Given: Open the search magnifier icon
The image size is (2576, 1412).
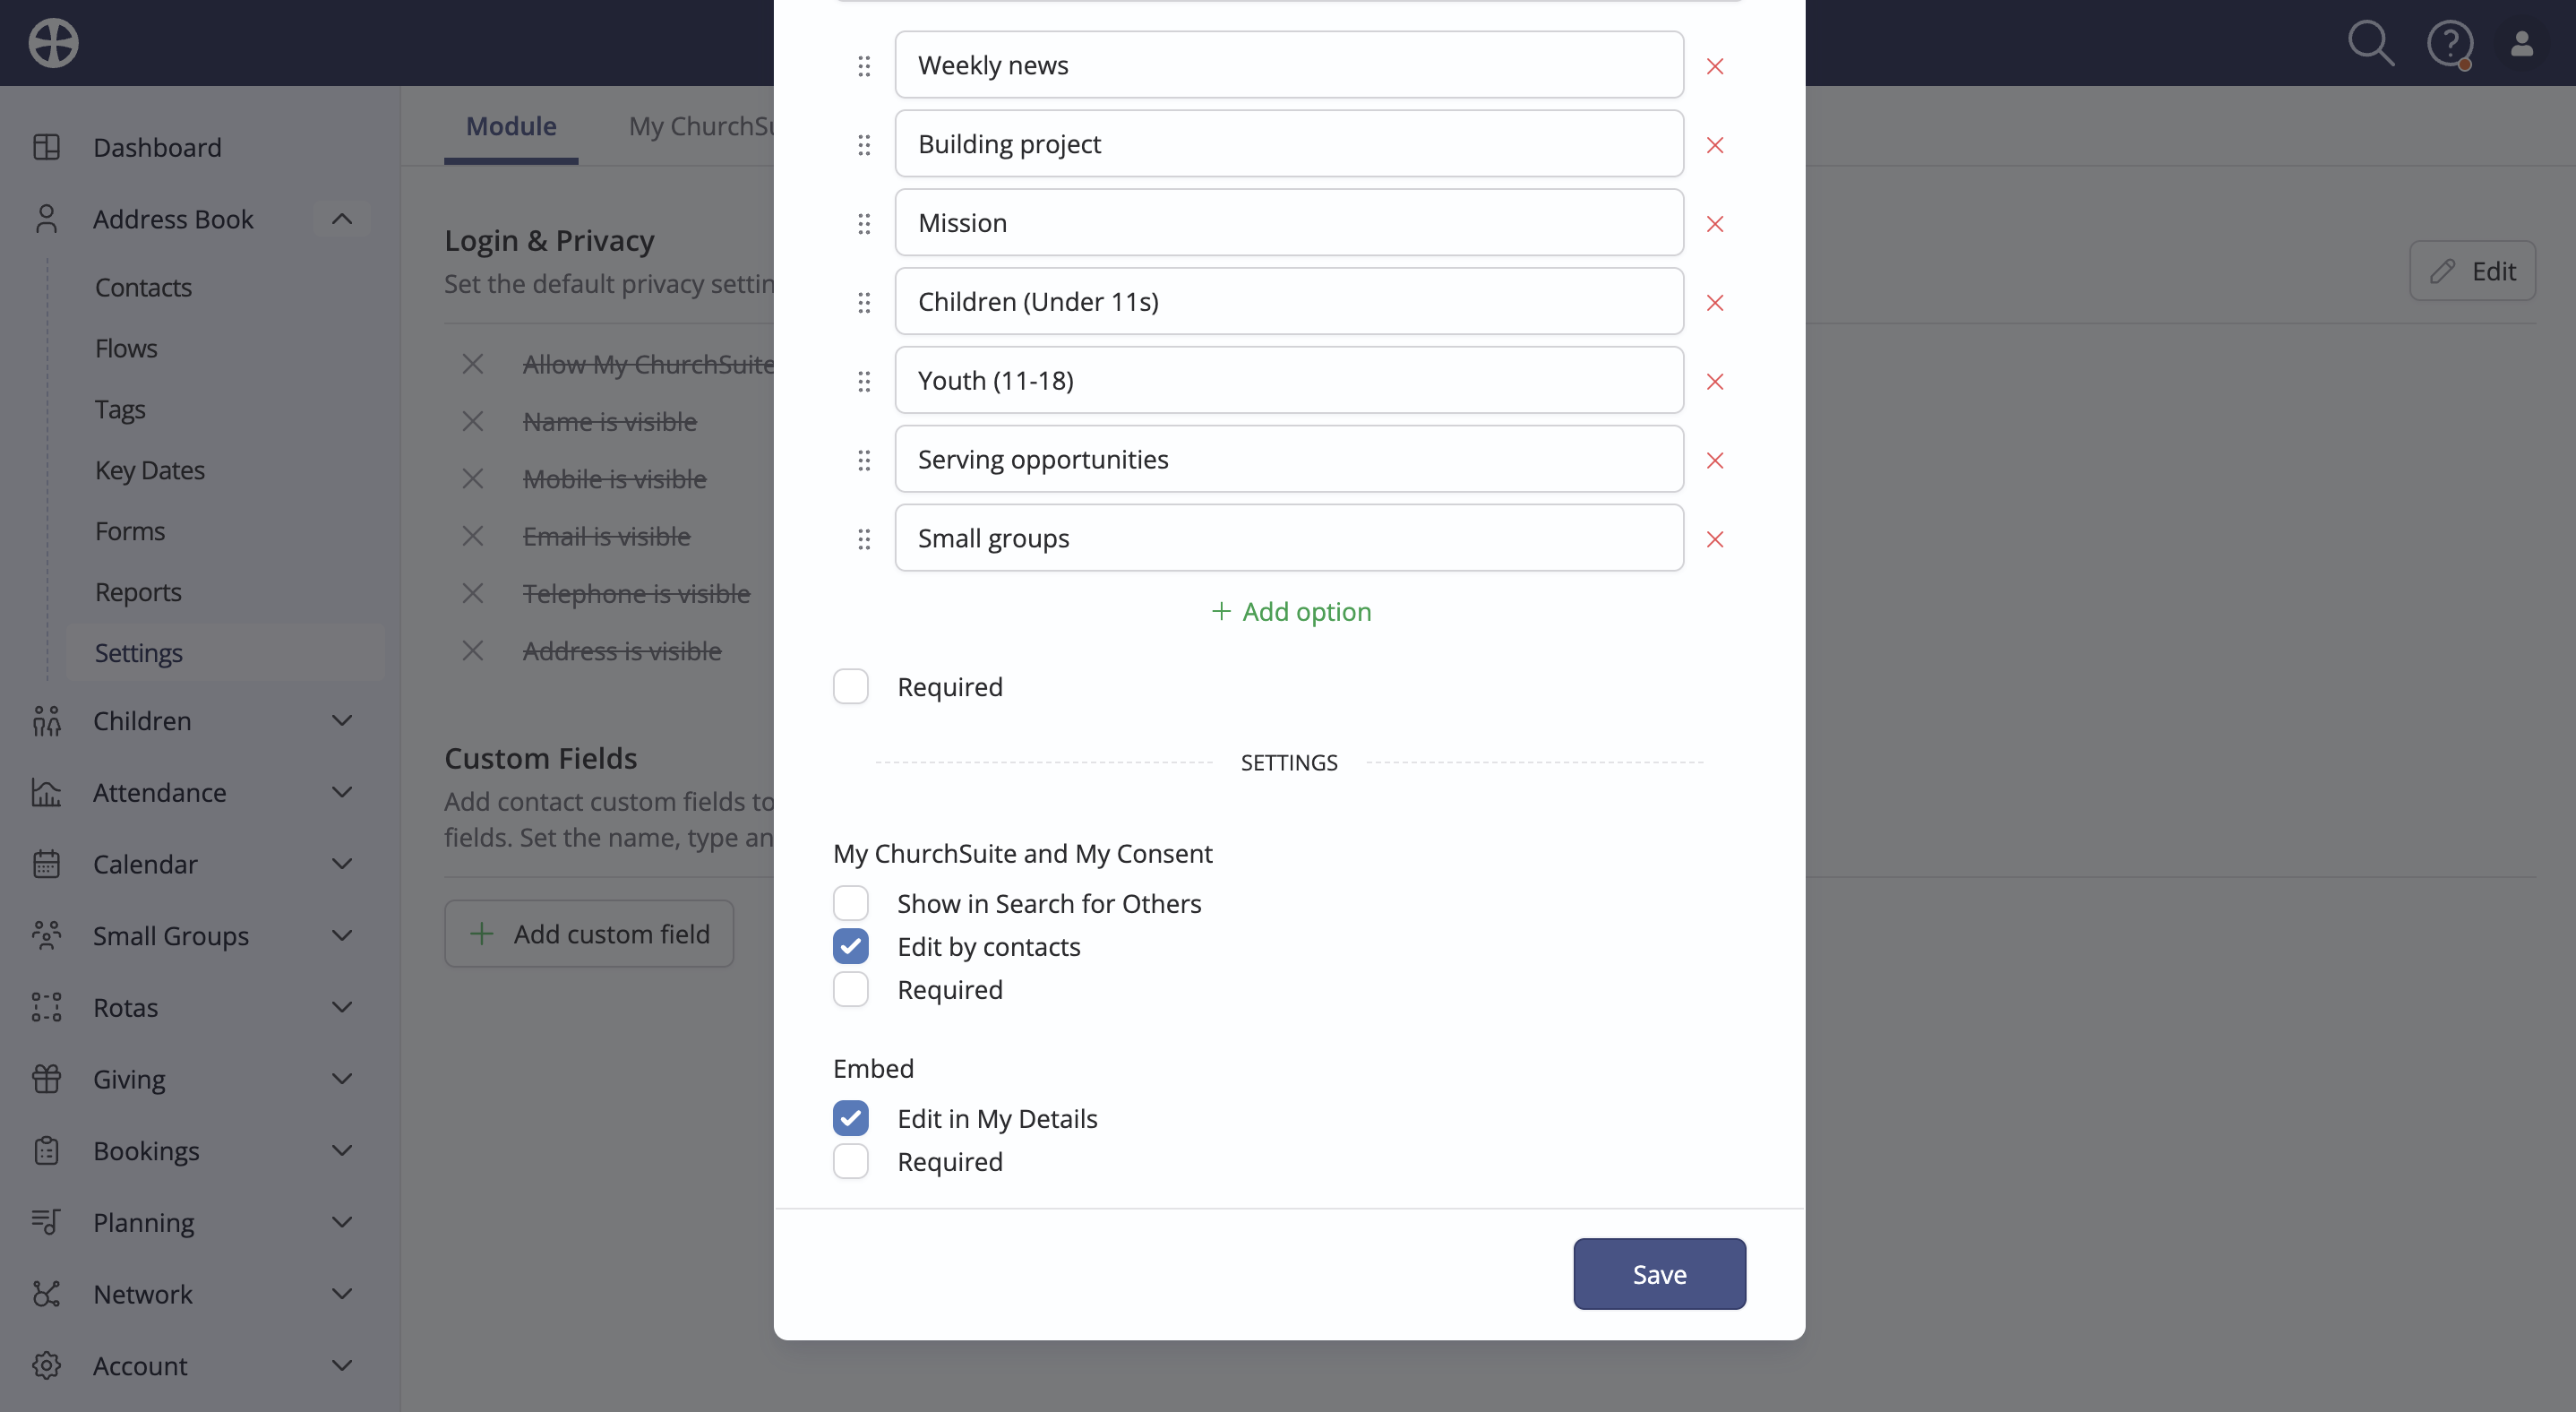Looking at the screenshot, I should pos(2370,43).
